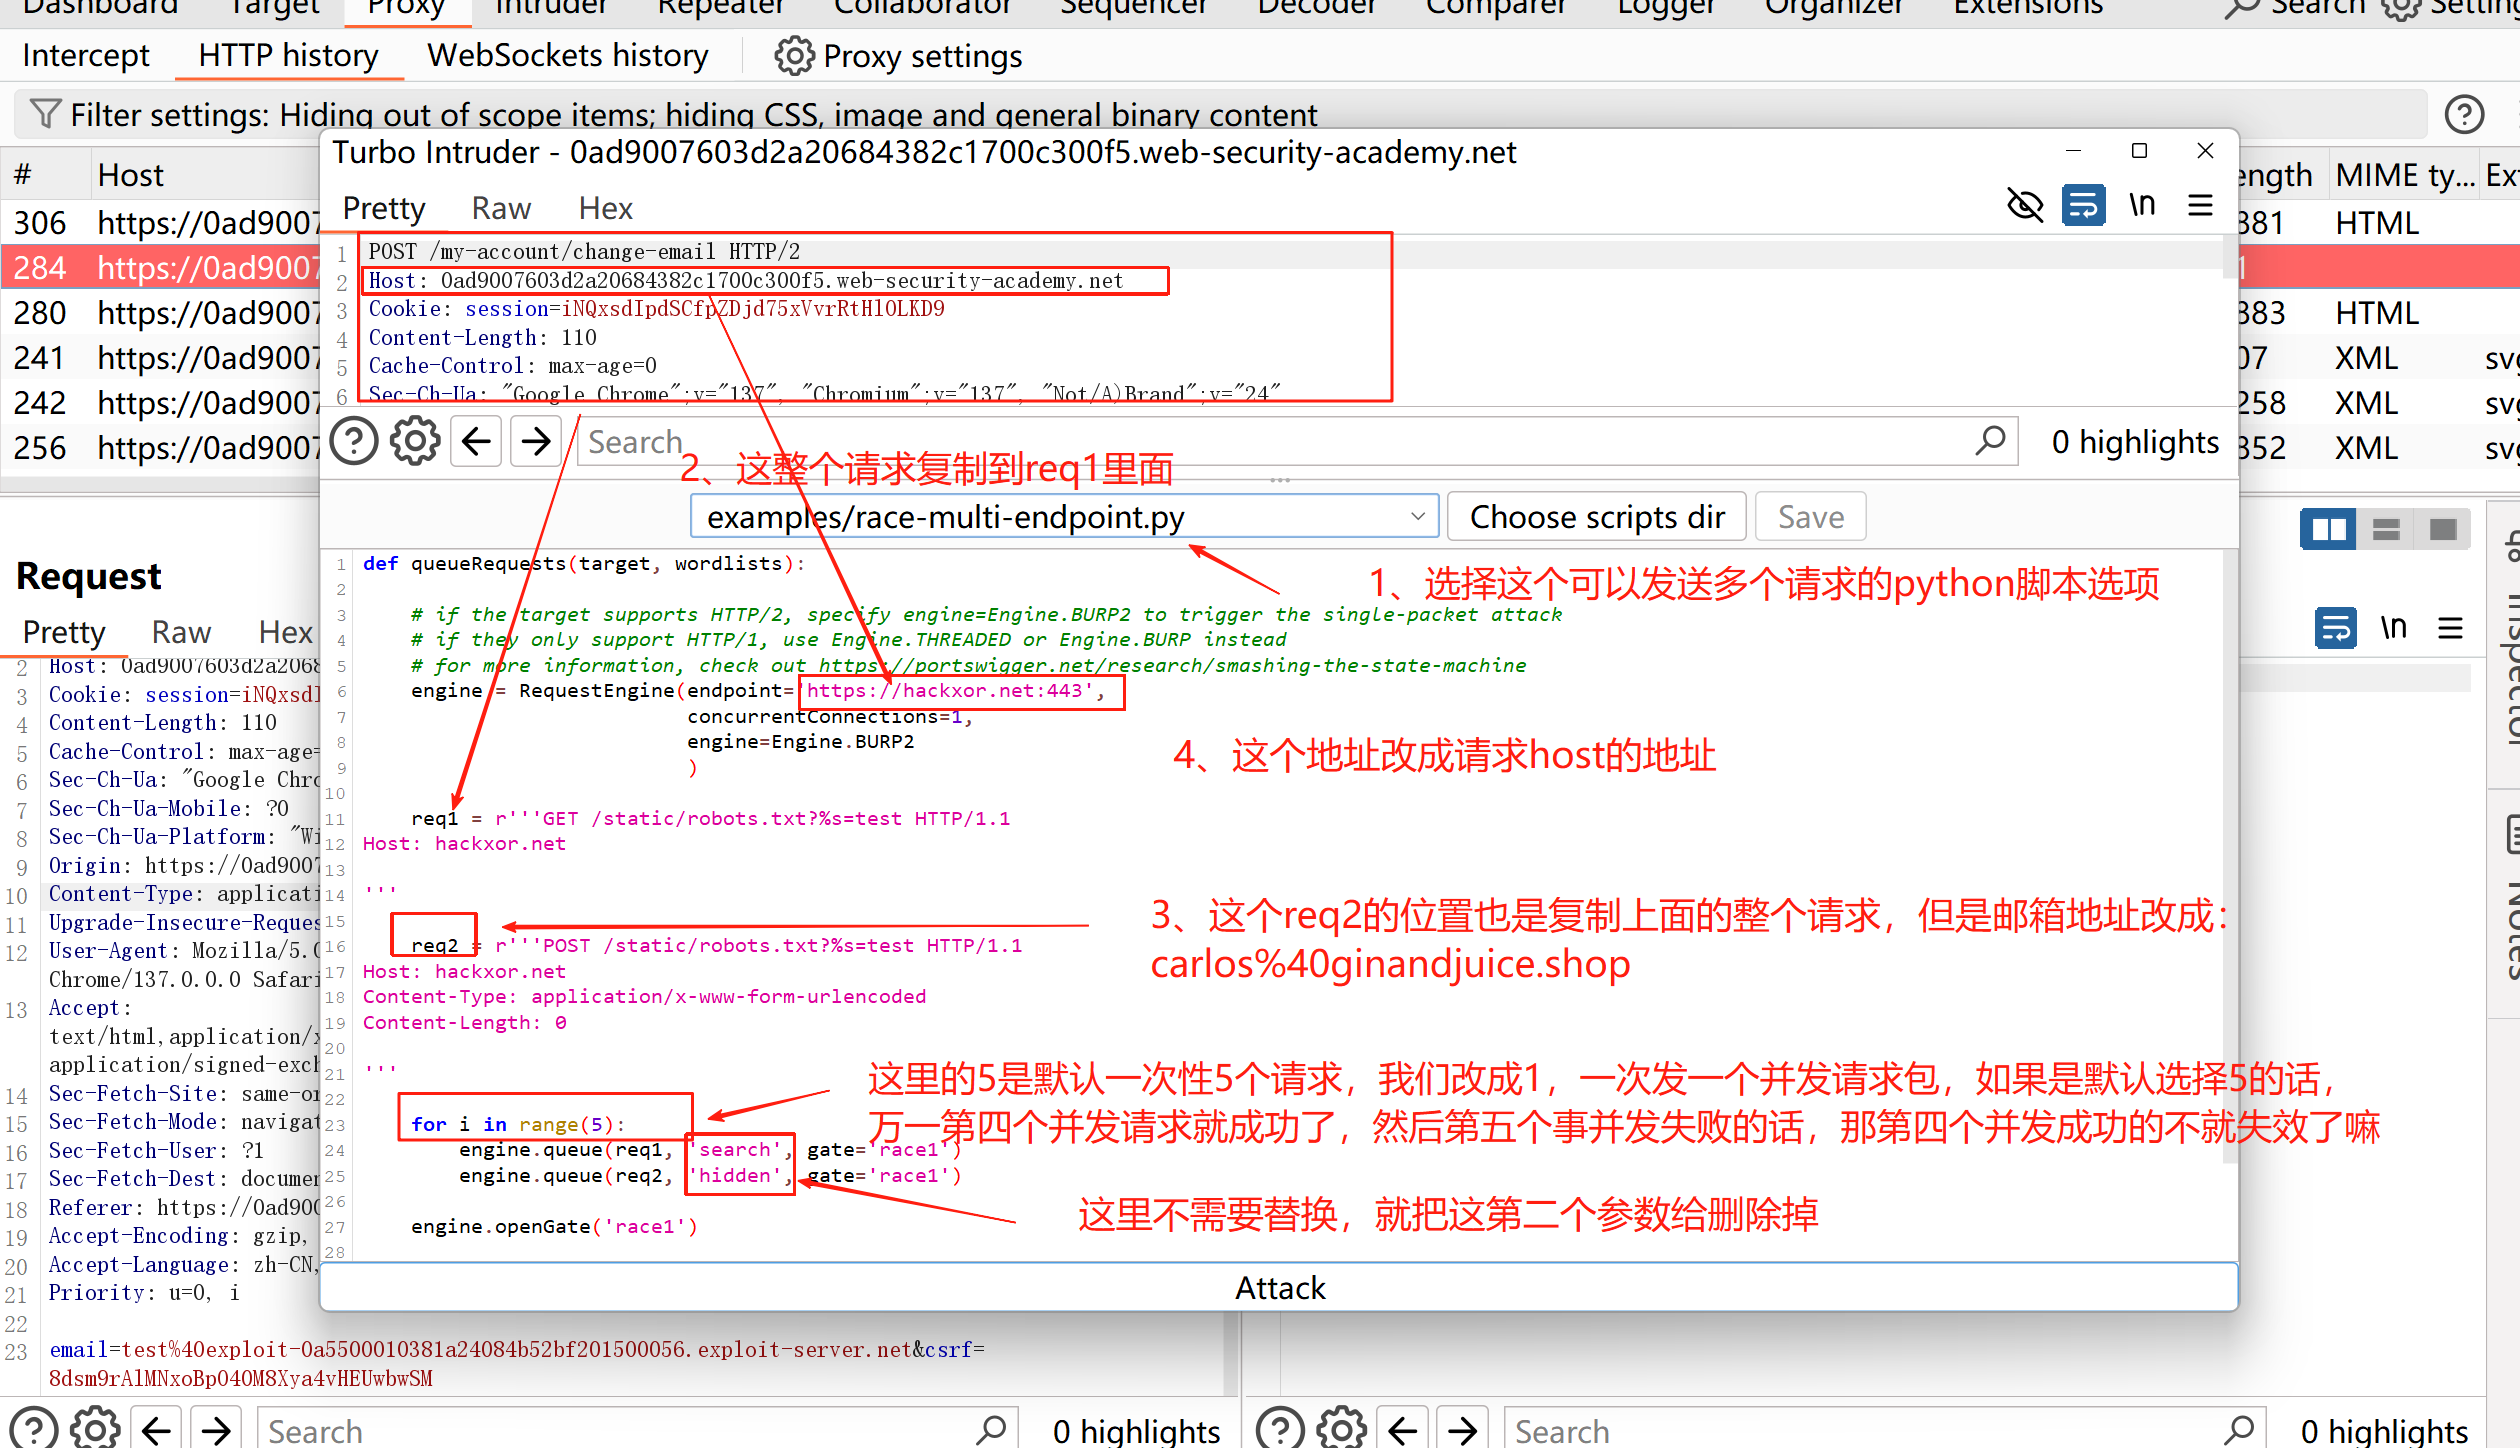Click the help icon in Turbo Intruder search bar
Screen dimensions: 2520x1448
(354, 441)
